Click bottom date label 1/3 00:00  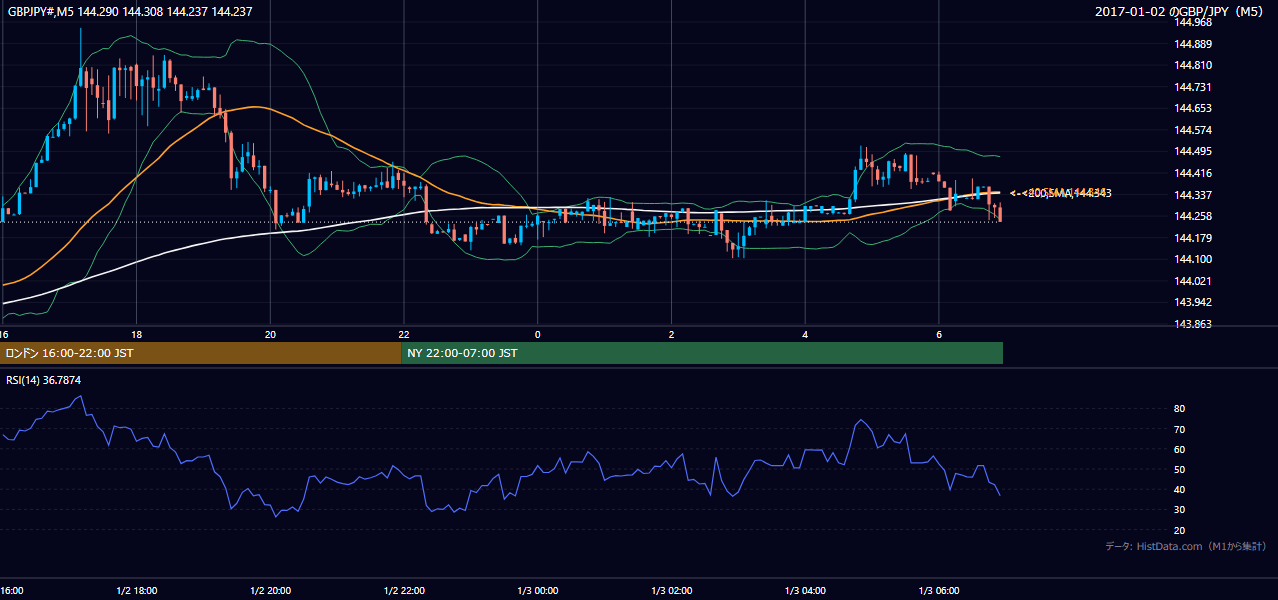(x=537, y=590)
